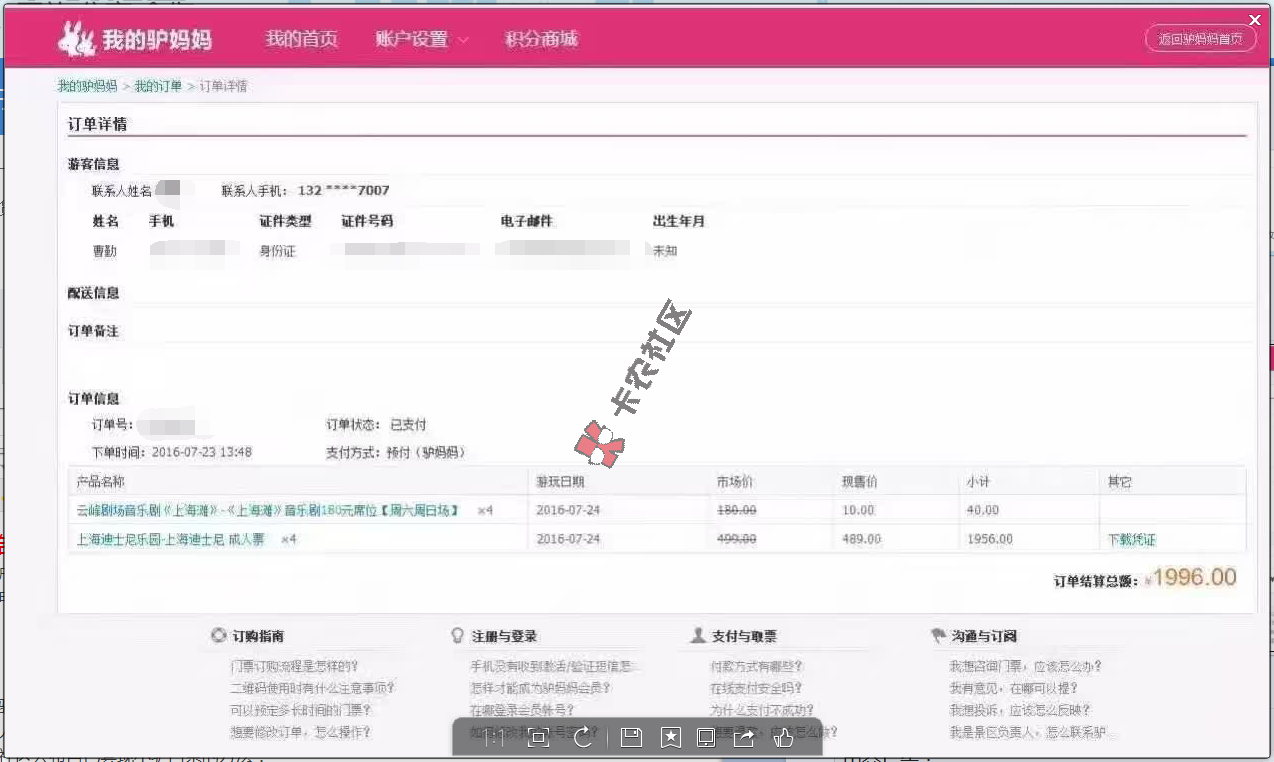
Task: Open the 云峰剧场音乐剧《上海滩》 product link
Action: coord(267,510)
